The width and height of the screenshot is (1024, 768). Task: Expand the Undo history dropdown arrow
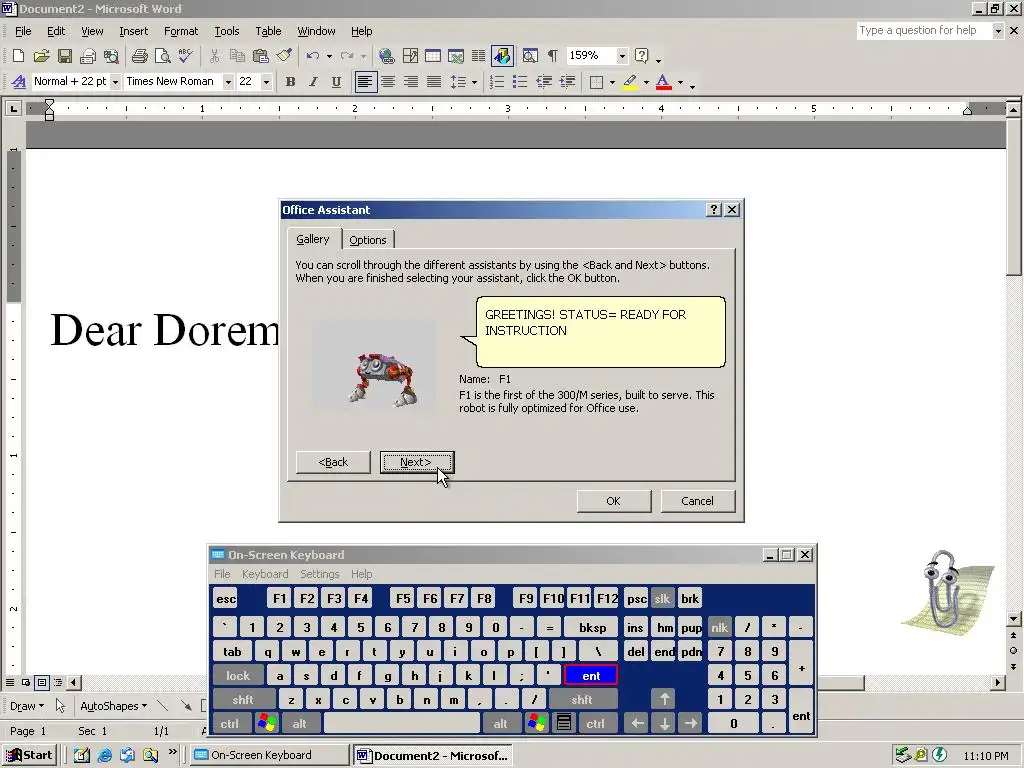(329, 56)
